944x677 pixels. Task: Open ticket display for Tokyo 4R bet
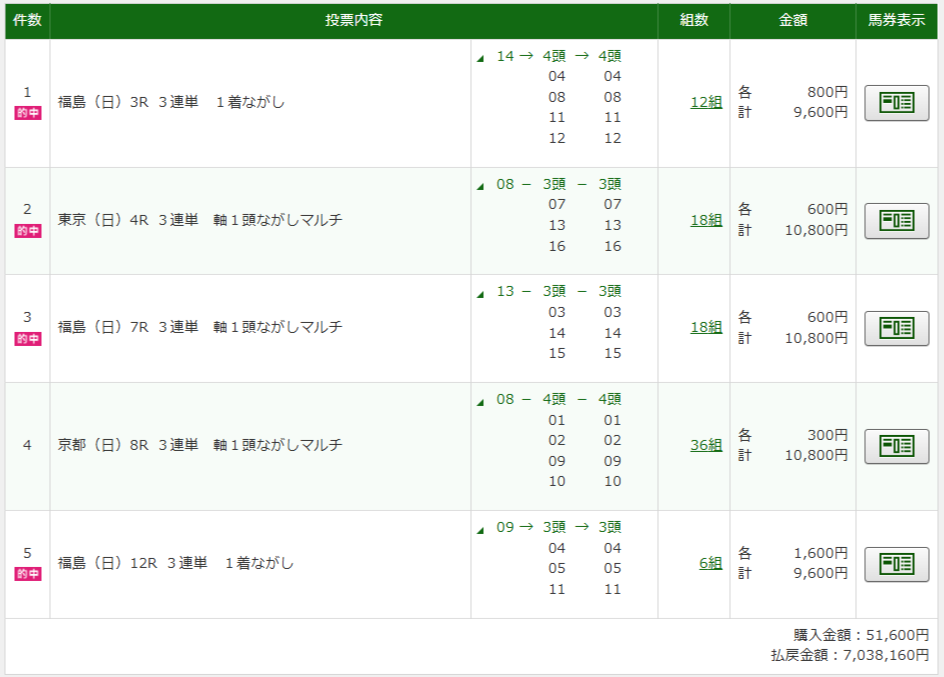tap(896, 220)
